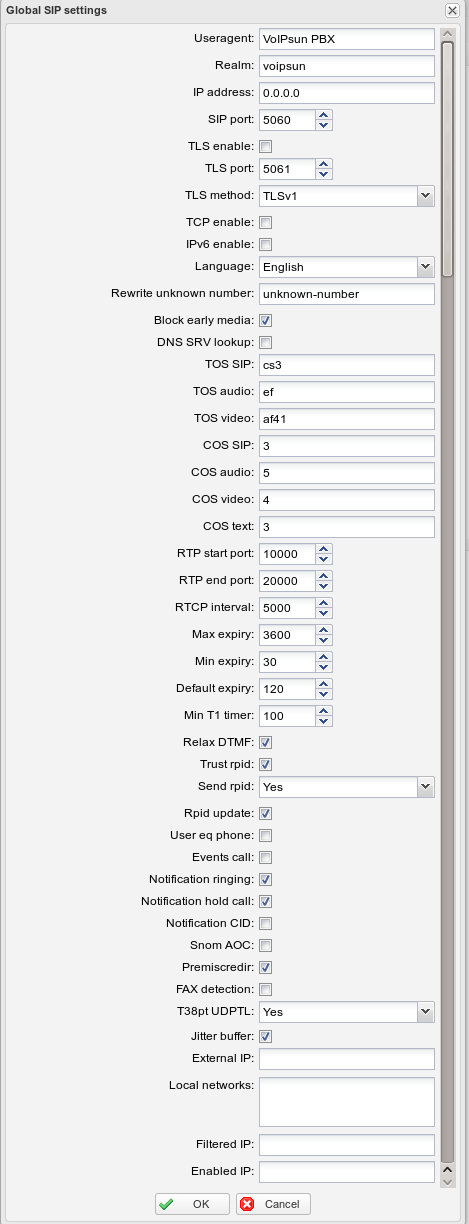Enable FAX detection checkbox

[266, 990]
